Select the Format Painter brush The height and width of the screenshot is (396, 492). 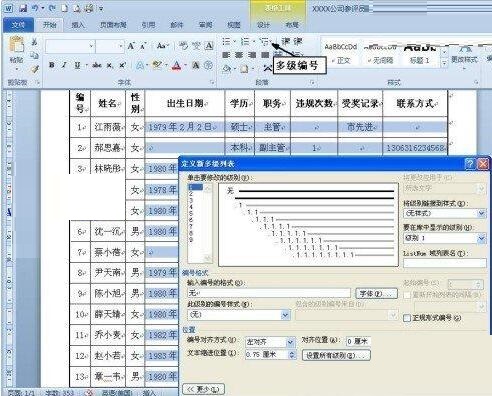(34, 69)
